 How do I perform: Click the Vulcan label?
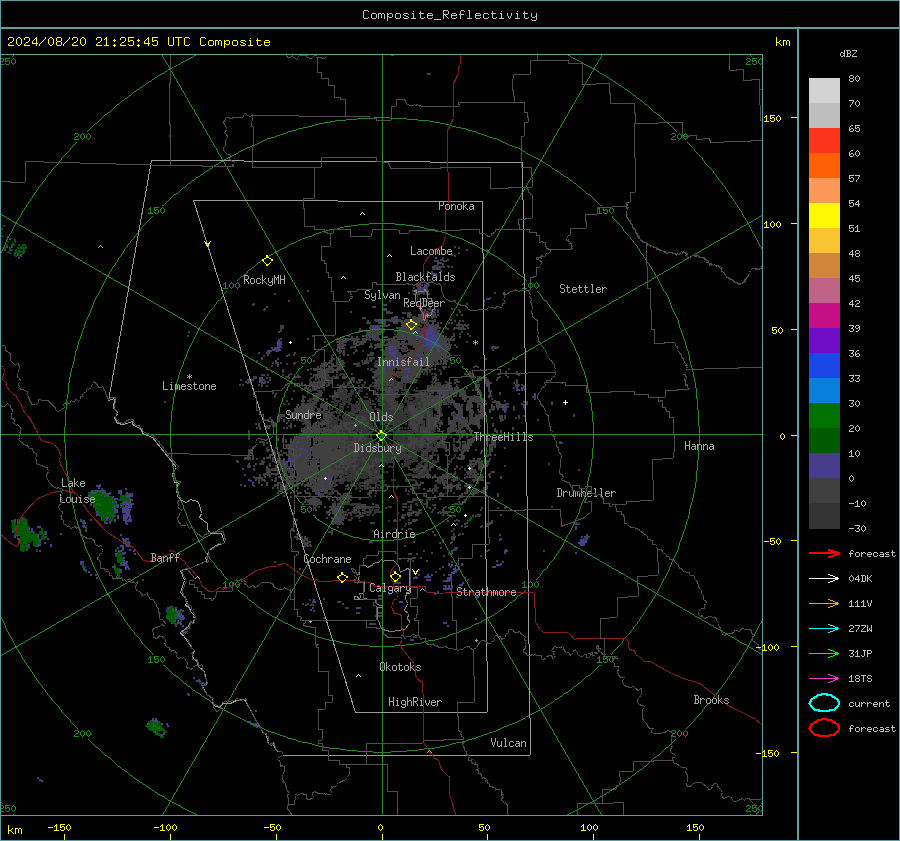click(508, 743)
